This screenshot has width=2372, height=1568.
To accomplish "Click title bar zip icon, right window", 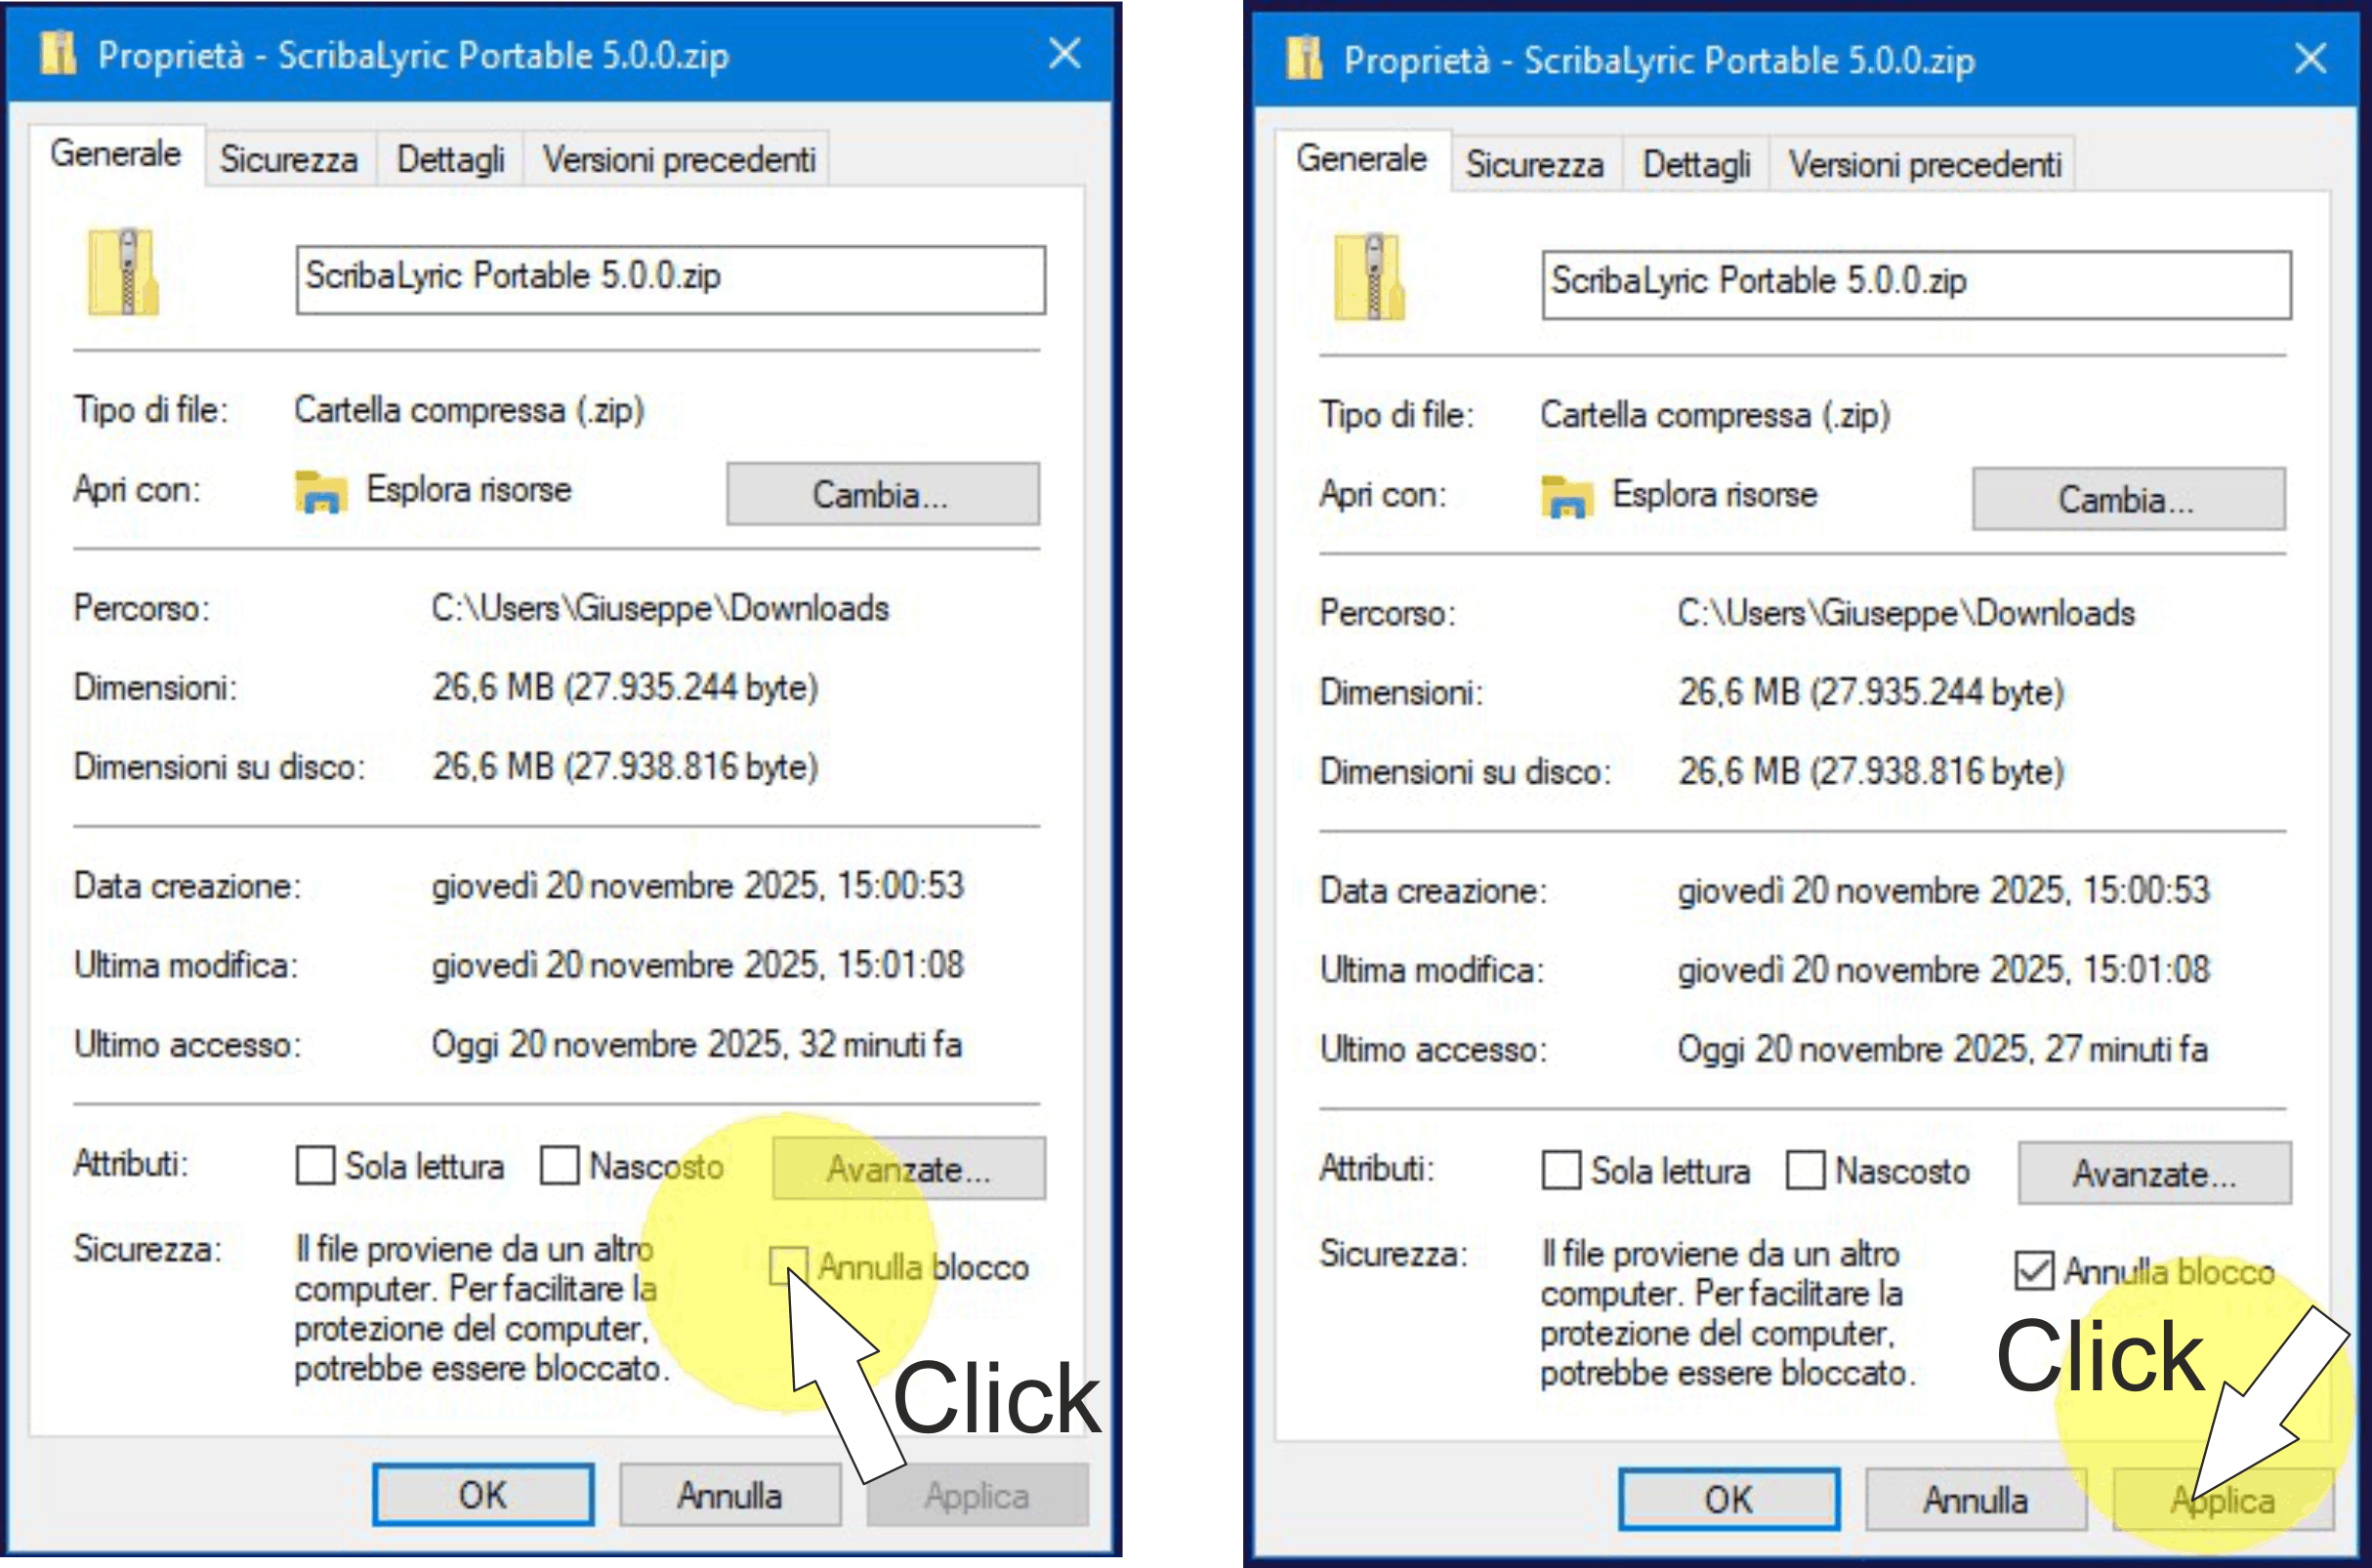I will (x=1304, y=59).
